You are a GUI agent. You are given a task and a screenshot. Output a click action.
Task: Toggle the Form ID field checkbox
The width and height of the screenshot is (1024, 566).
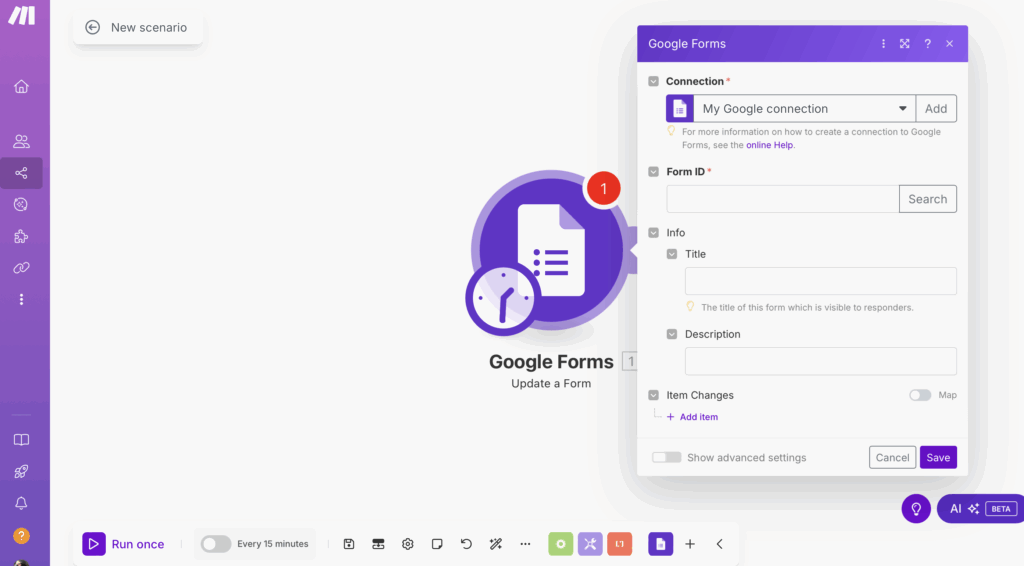653,172
